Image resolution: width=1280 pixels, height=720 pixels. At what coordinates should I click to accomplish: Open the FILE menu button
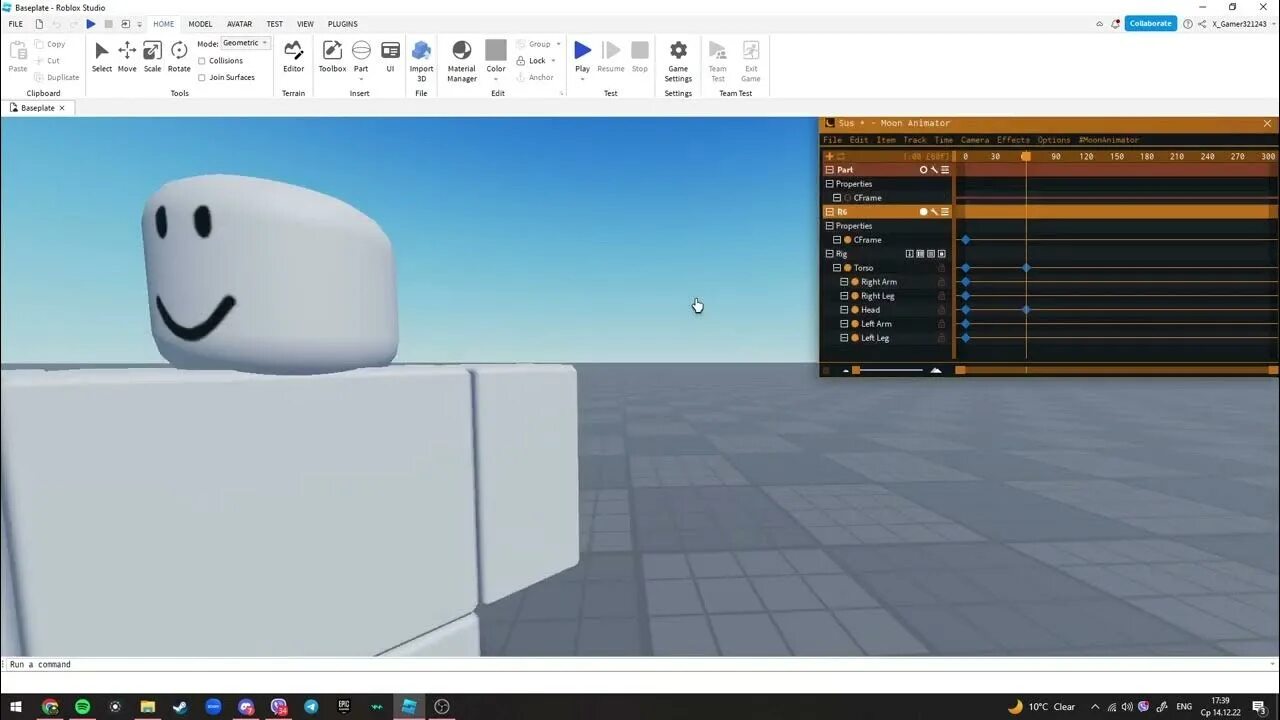pyautogui.click(x=15, y=24)
